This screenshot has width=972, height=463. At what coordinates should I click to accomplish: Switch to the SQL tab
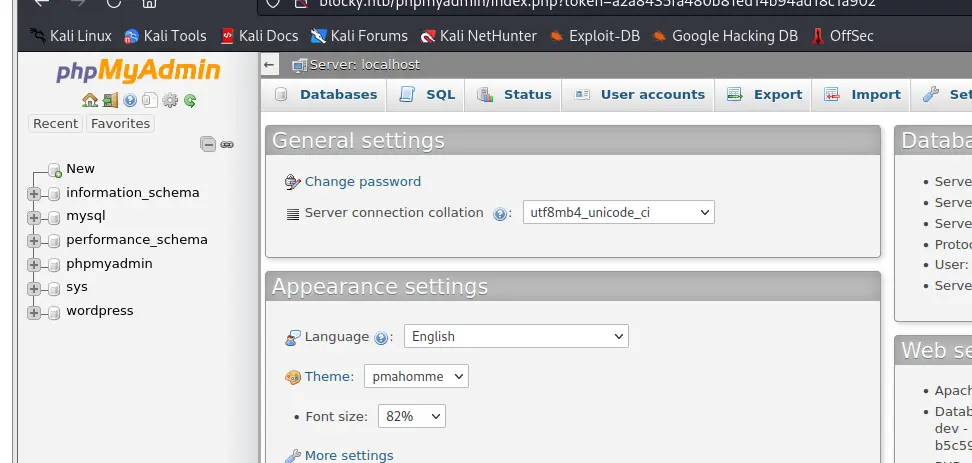coord(428,95)
